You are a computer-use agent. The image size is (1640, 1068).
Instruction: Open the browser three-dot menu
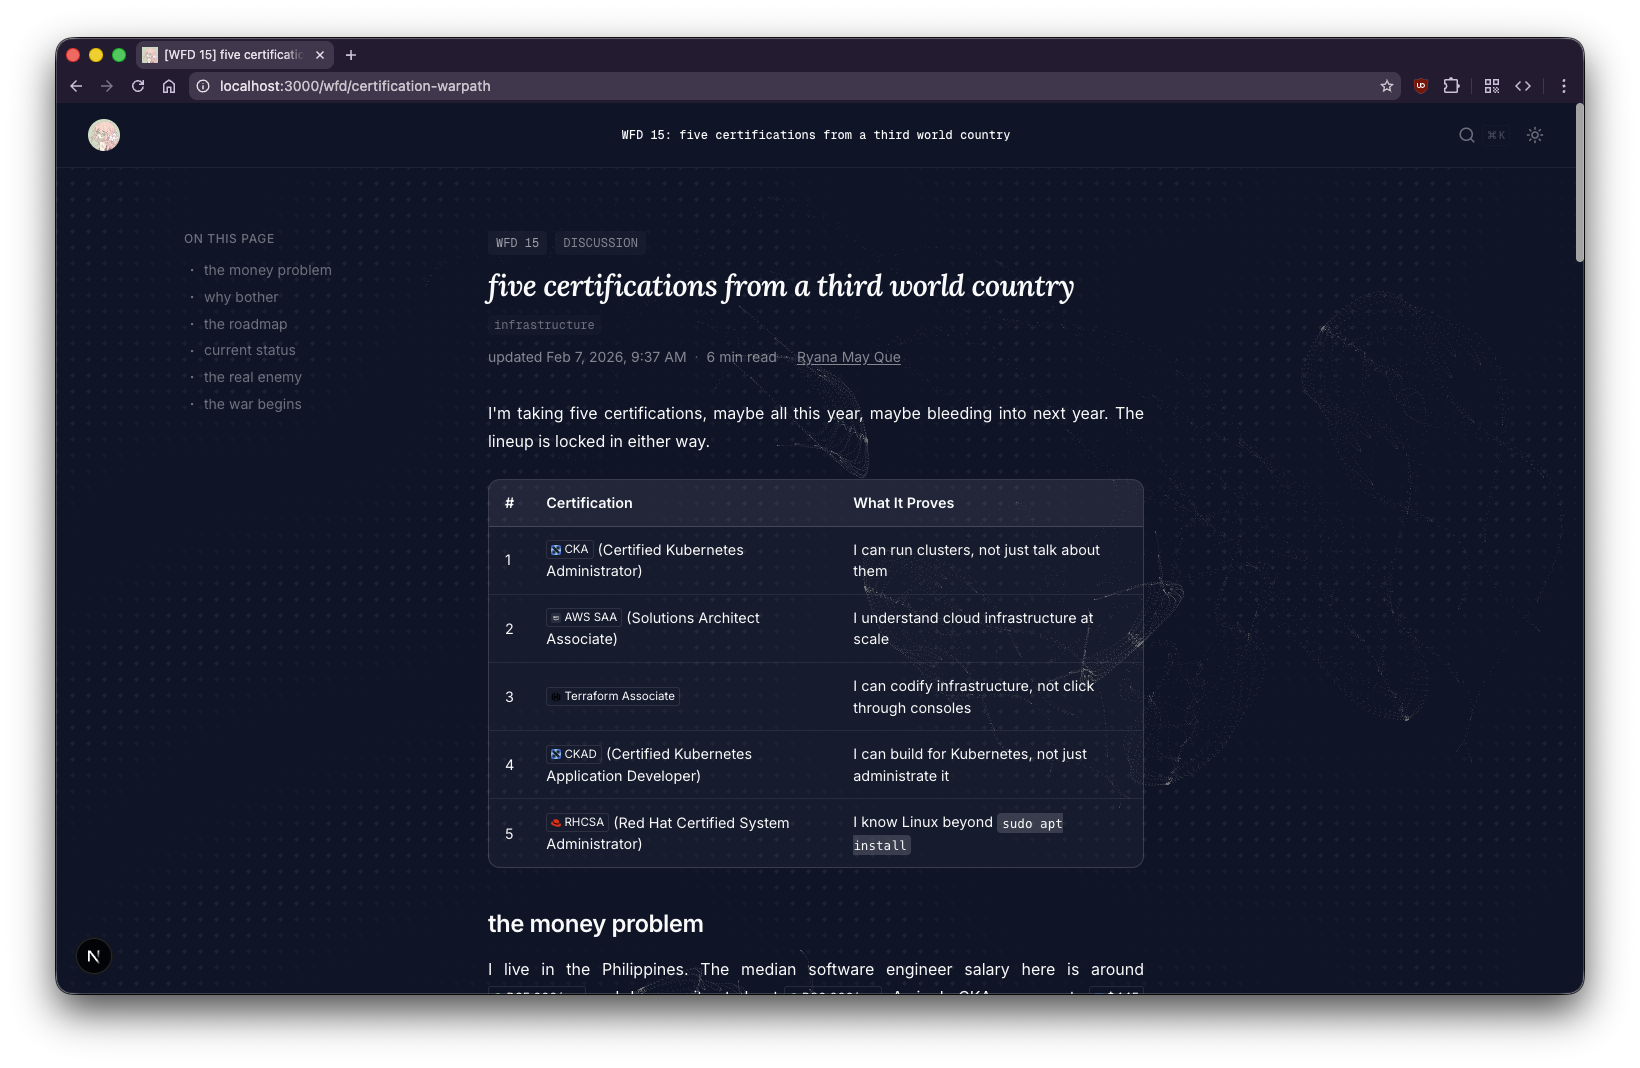coord(1564,86)
